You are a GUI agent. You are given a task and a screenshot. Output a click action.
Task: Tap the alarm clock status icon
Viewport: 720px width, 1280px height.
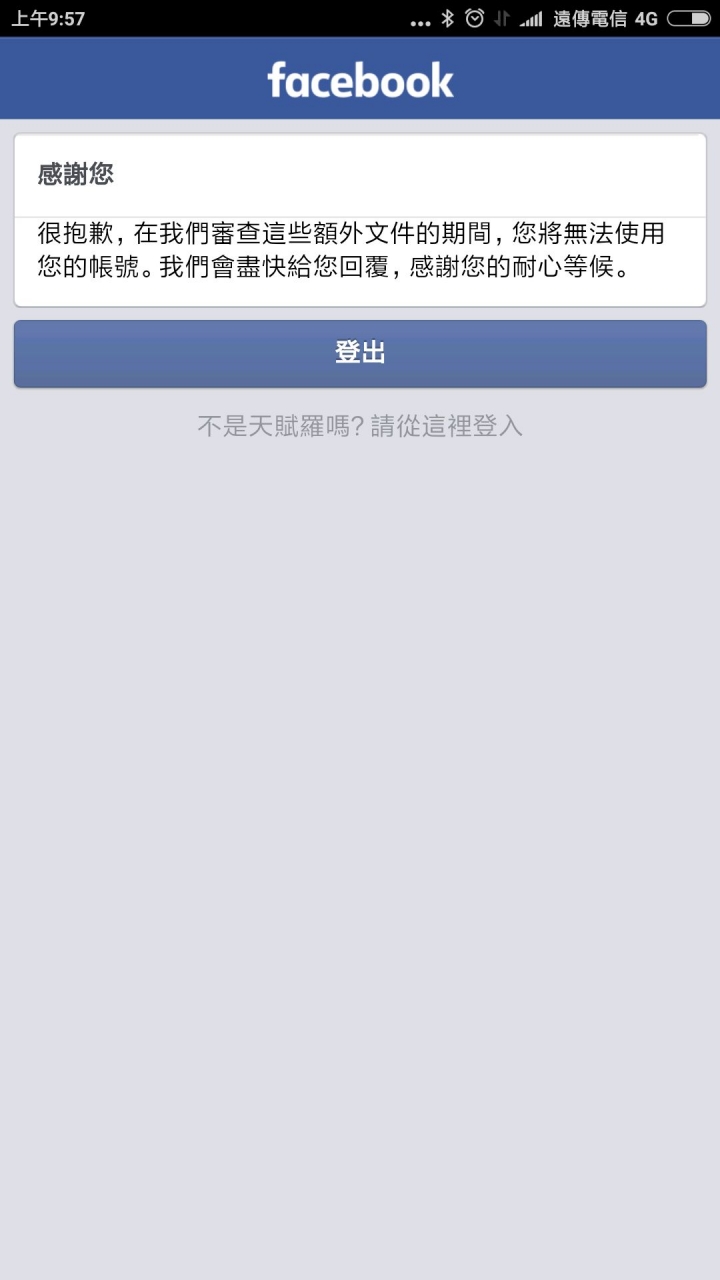click(475, 18)
